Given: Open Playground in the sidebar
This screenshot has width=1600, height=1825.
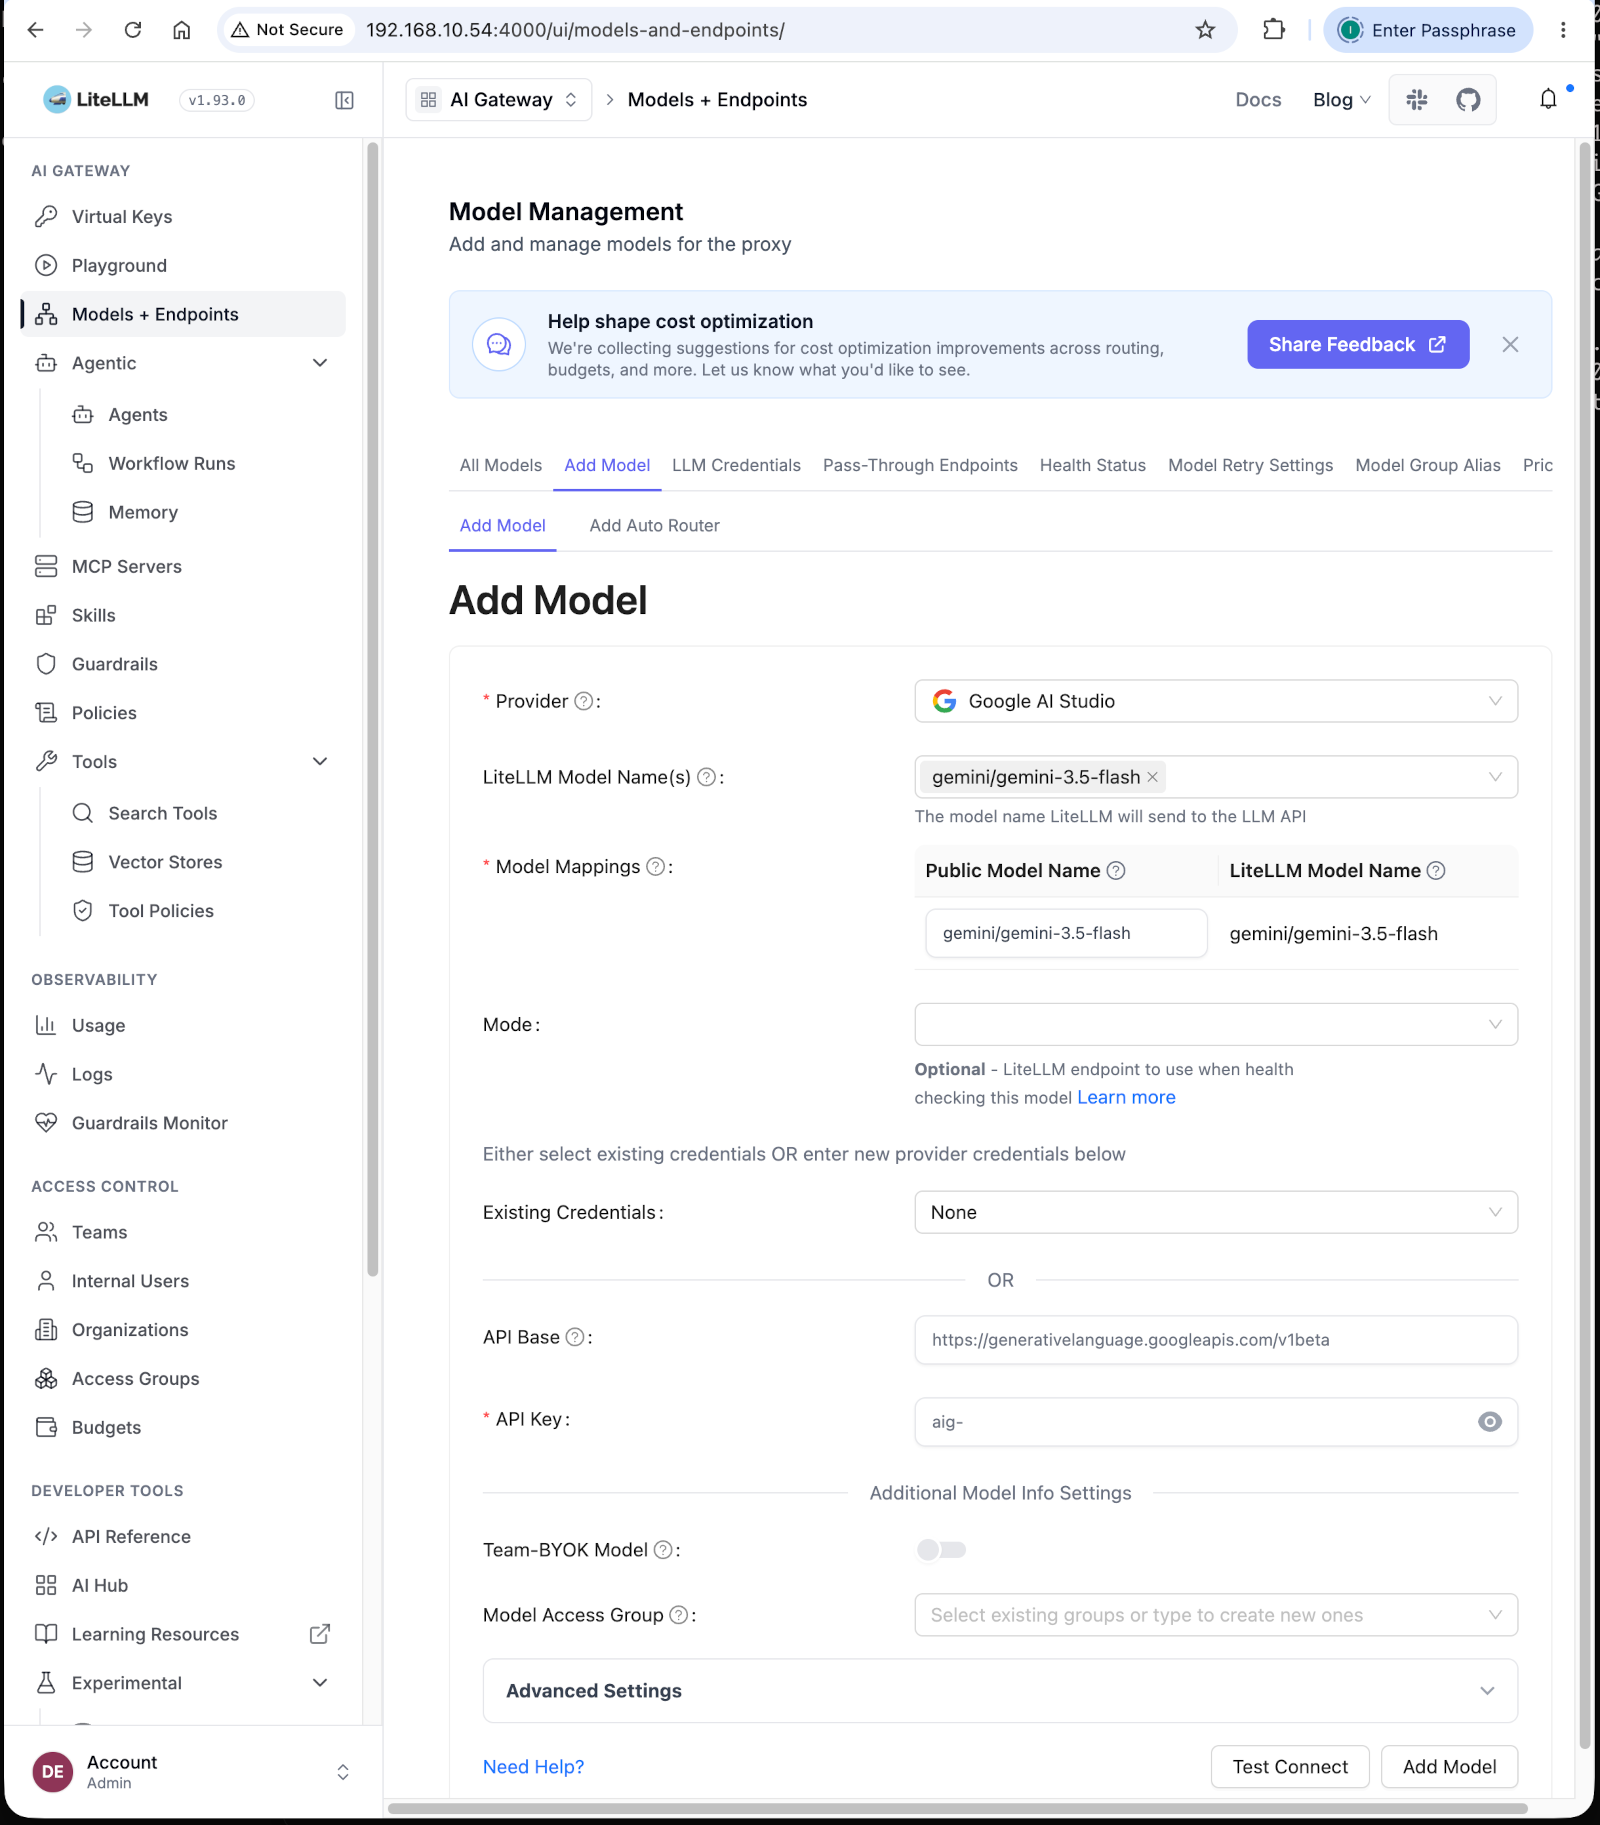Looking at the screenshot, I should (183, 266).
